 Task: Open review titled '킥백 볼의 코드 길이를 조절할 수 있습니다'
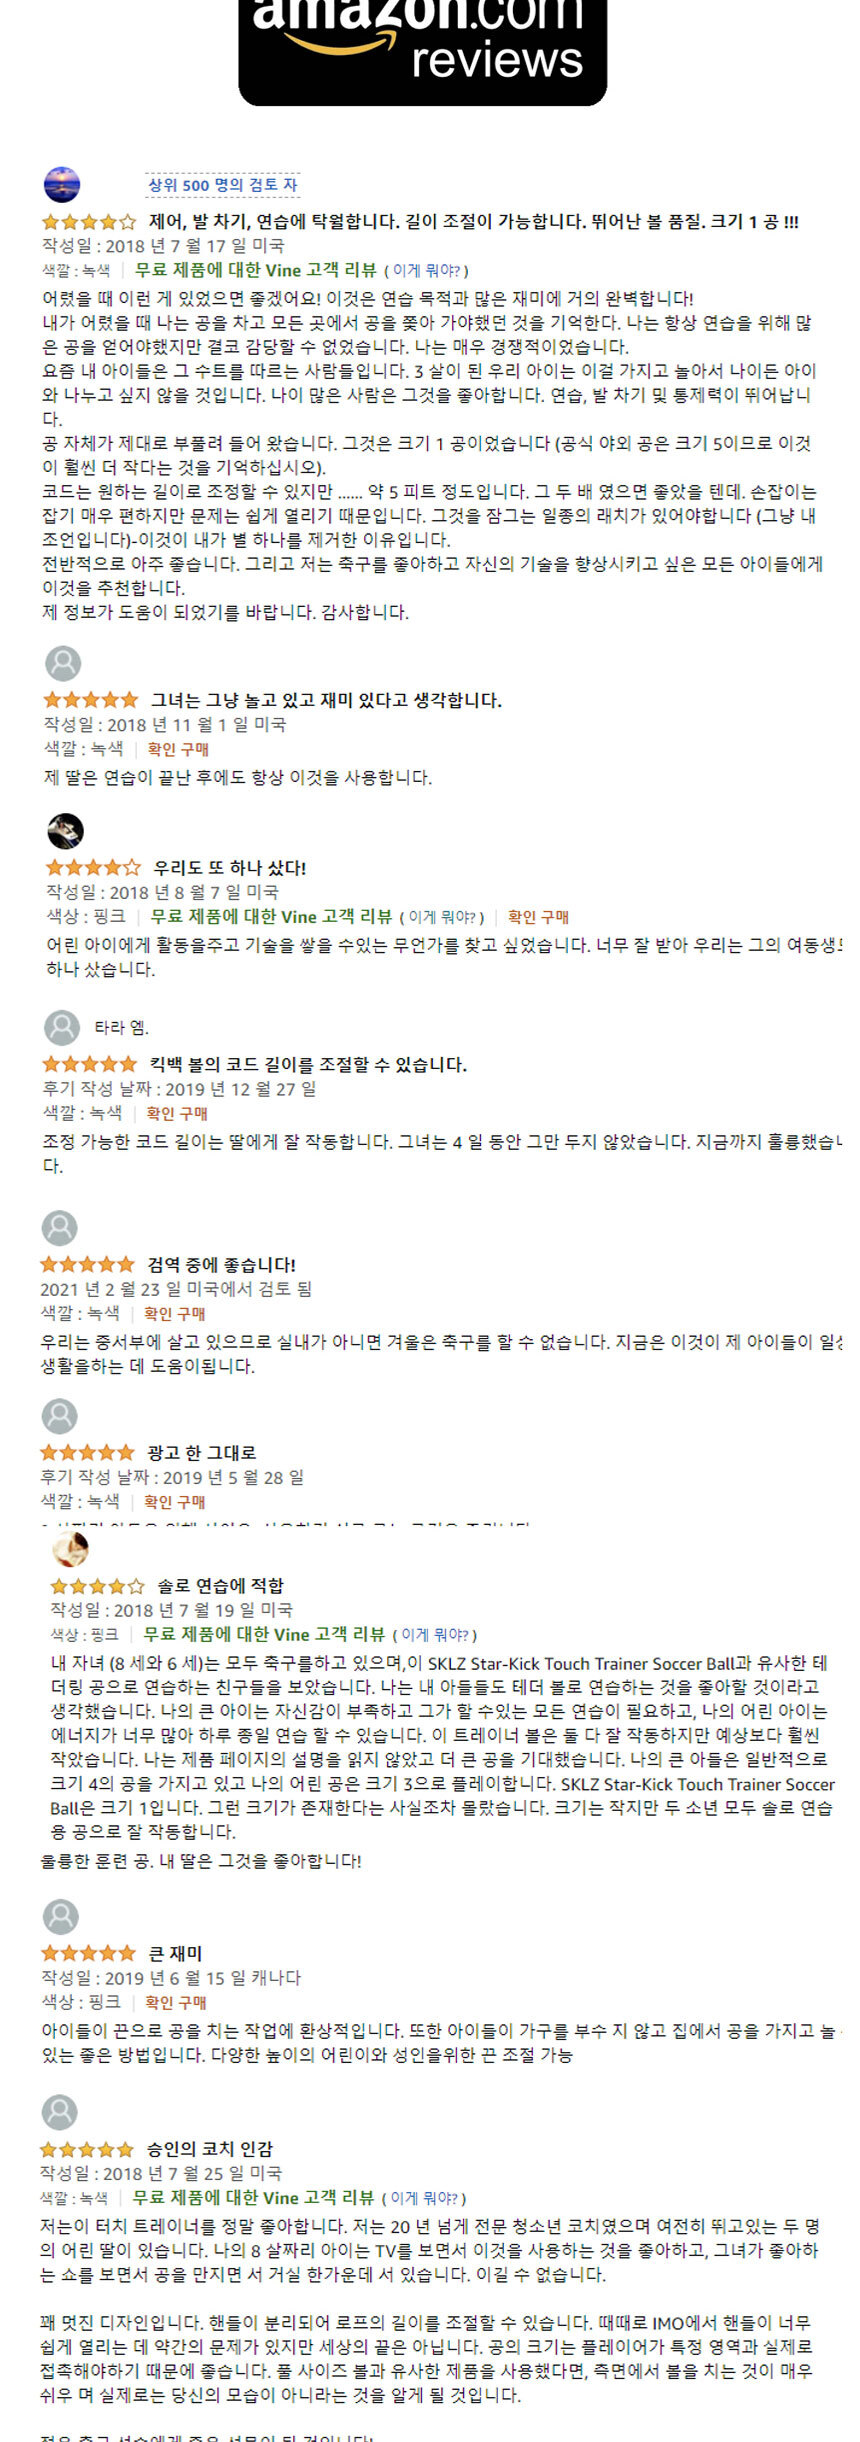point(308,1065)
